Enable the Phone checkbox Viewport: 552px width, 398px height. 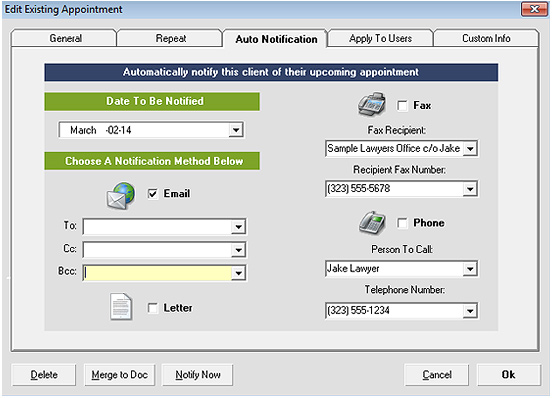click(402, 223)
